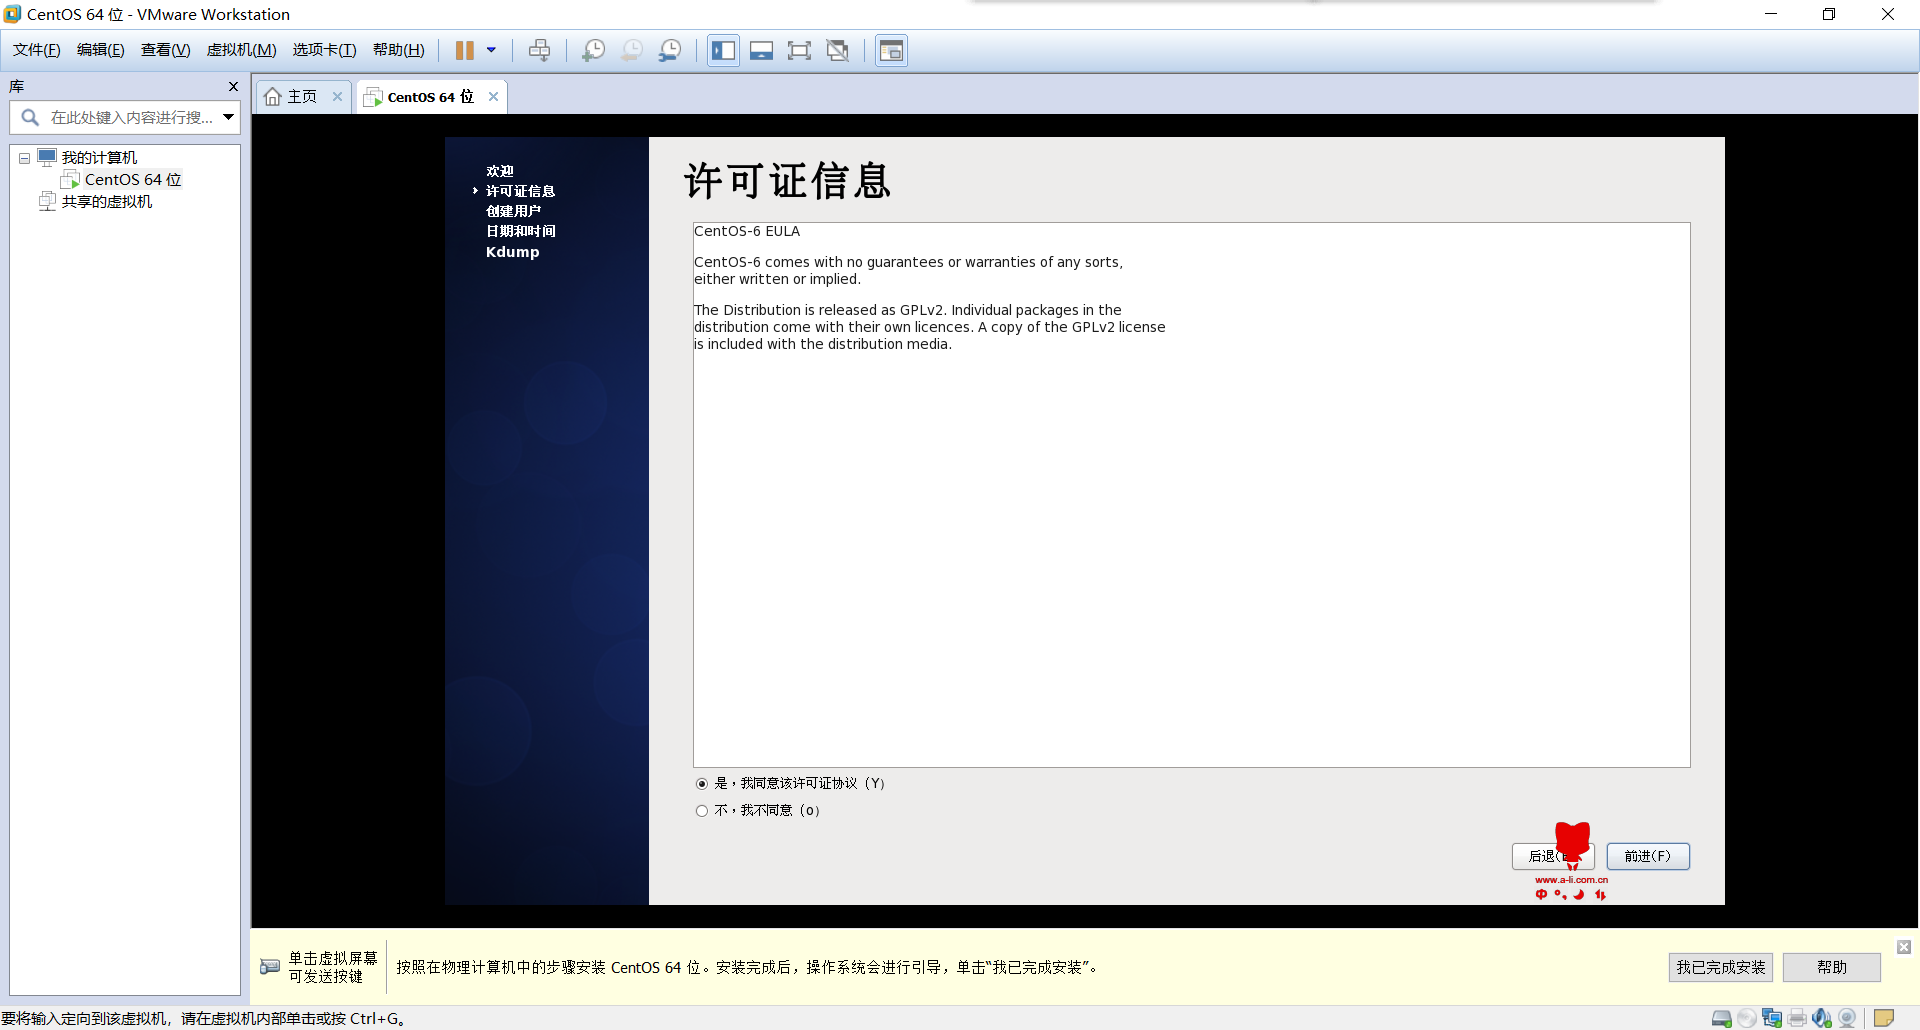
Task: Send Ctrl+Alt+Del to the virtual machine
Action: 539,50
